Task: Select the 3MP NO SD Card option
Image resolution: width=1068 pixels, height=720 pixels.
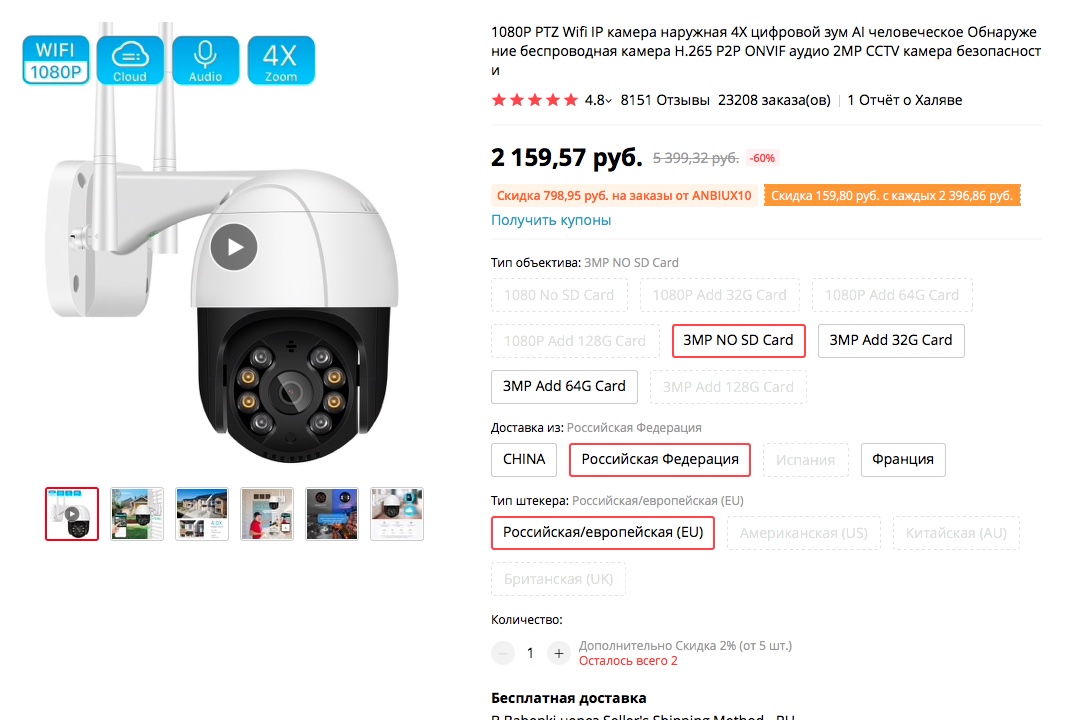Action: (738, 340)
